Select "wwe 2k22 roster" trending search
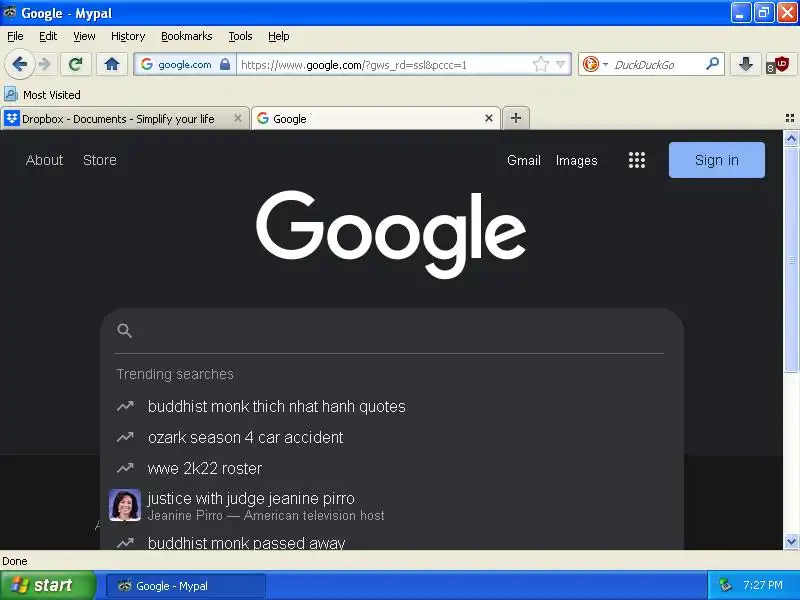This screenshot has height=600, width=800. pos(392,468)
